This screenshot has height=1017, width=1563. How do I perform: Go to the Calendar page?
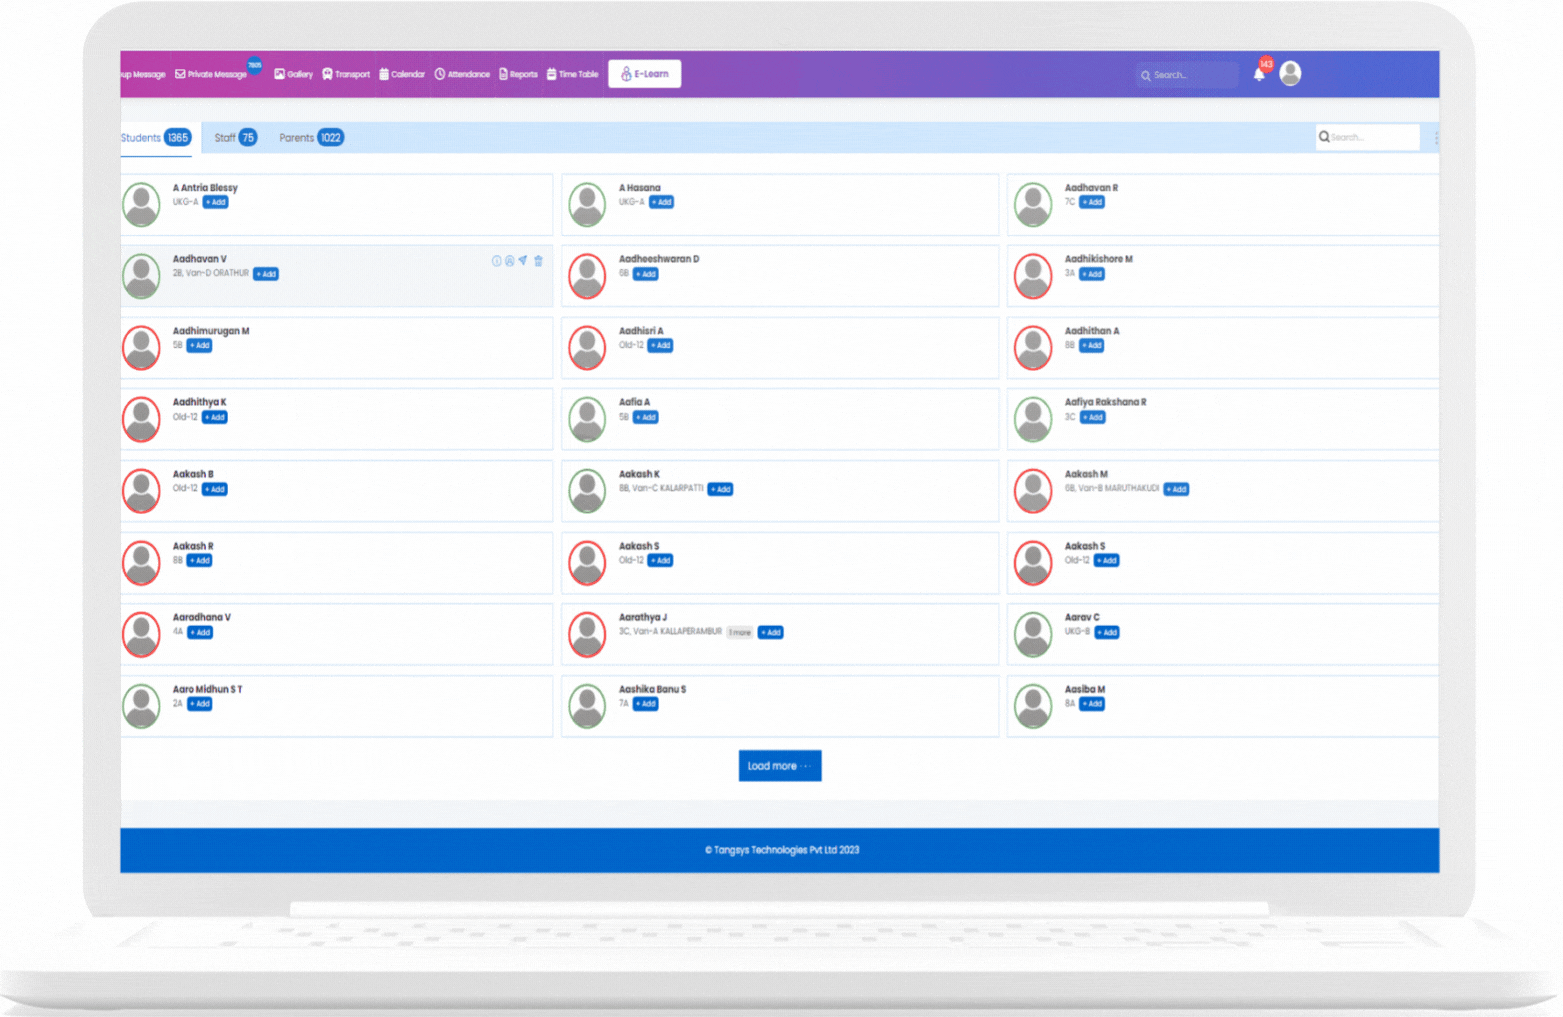click(401, 74)
